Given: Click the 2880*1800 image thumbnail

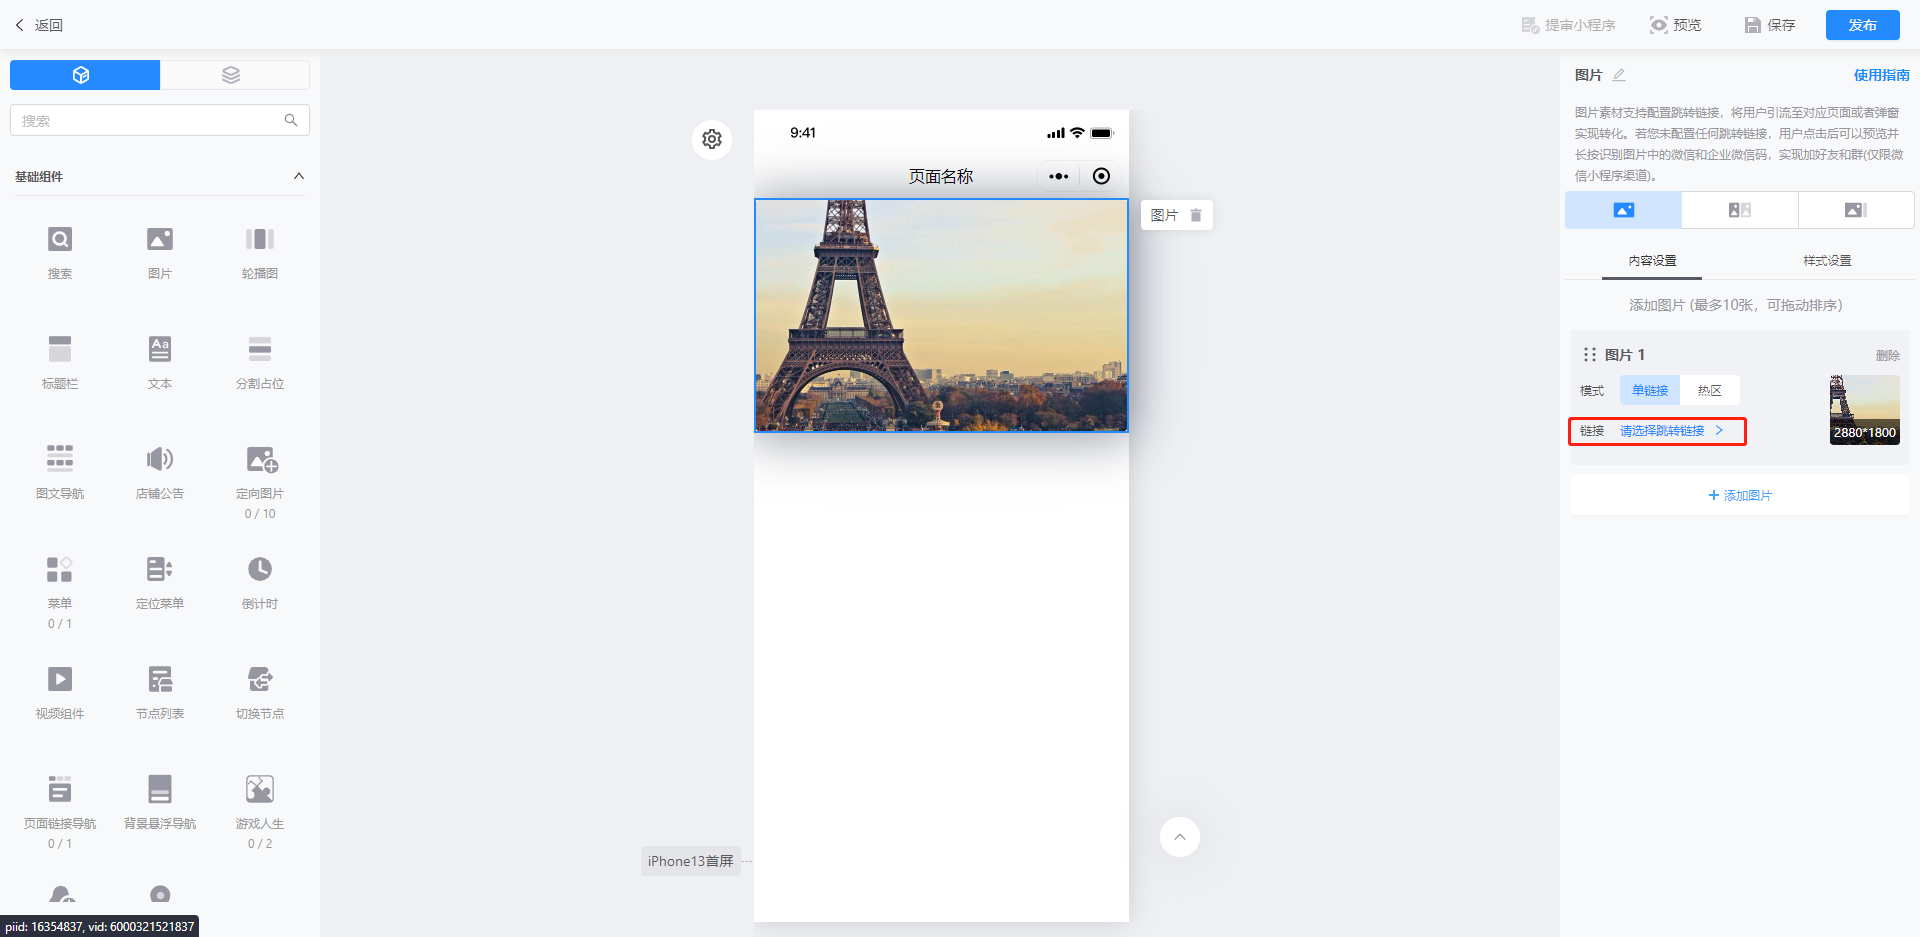Looking at the screenshot, I should [x=1865, y=410].
